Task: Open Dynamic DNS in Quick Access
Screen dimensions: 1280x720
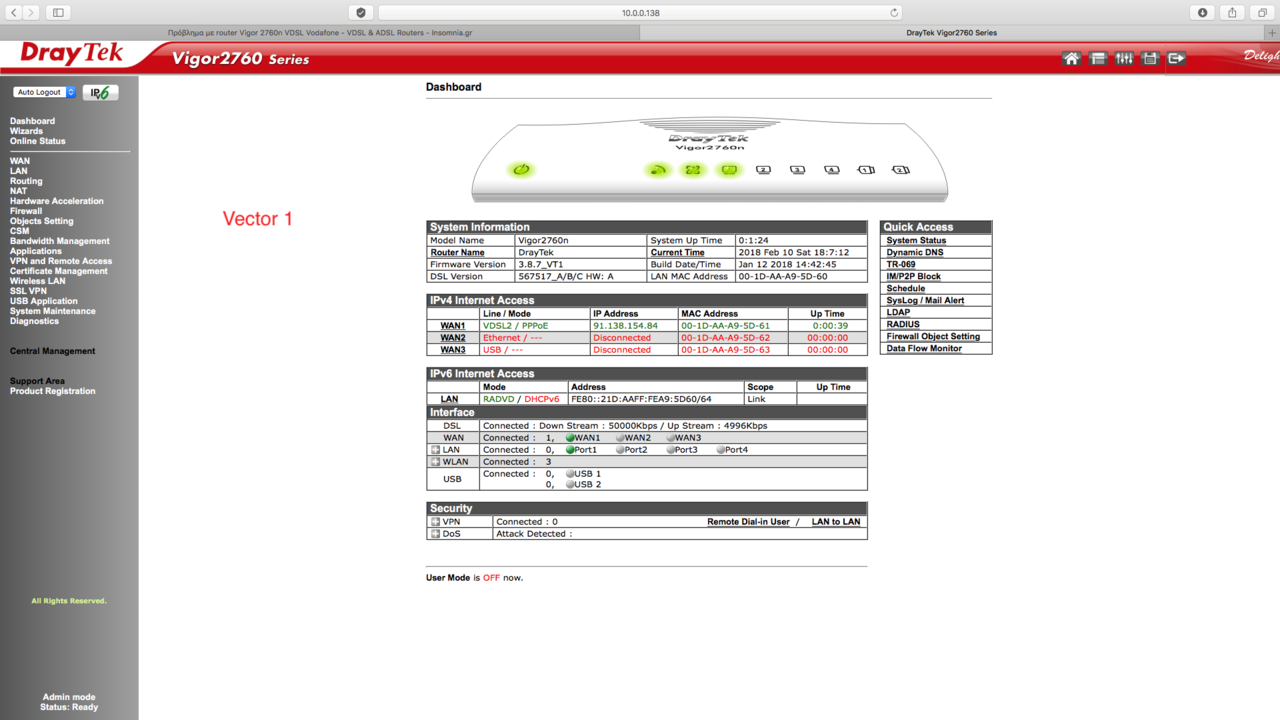Action: tap(914, 253)
